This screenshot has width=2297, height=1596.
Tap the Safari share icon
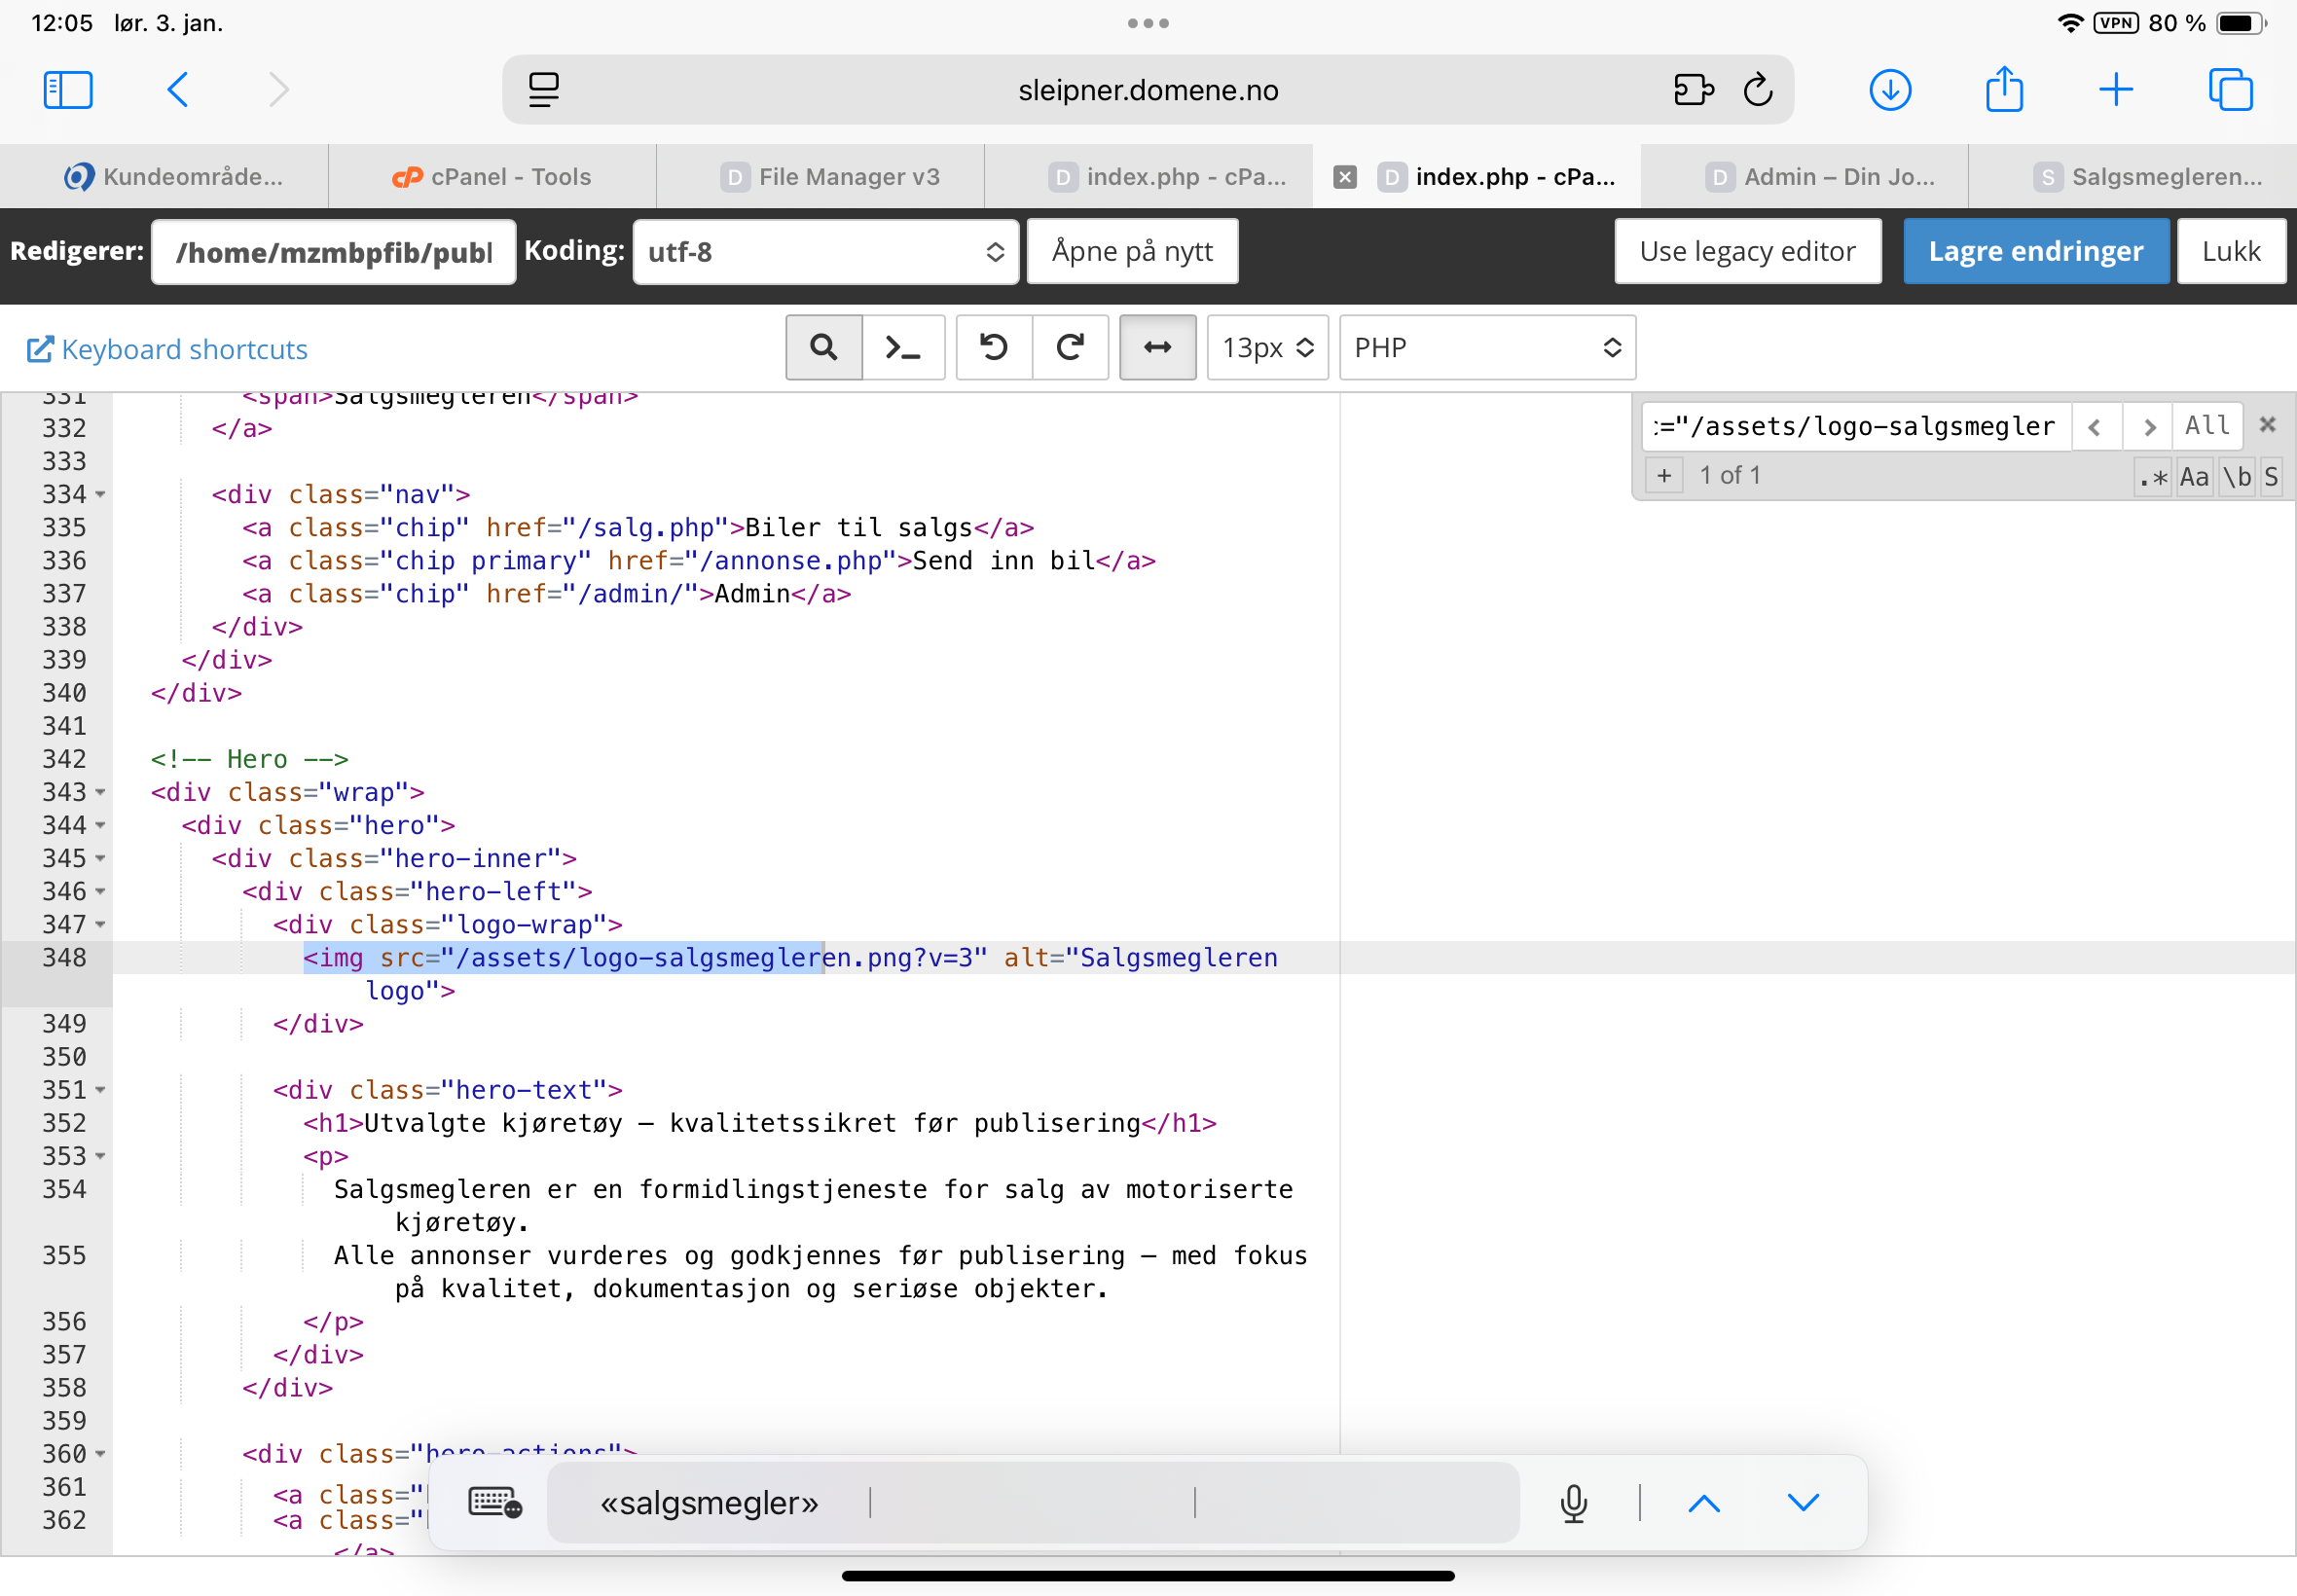[2003, 90]
